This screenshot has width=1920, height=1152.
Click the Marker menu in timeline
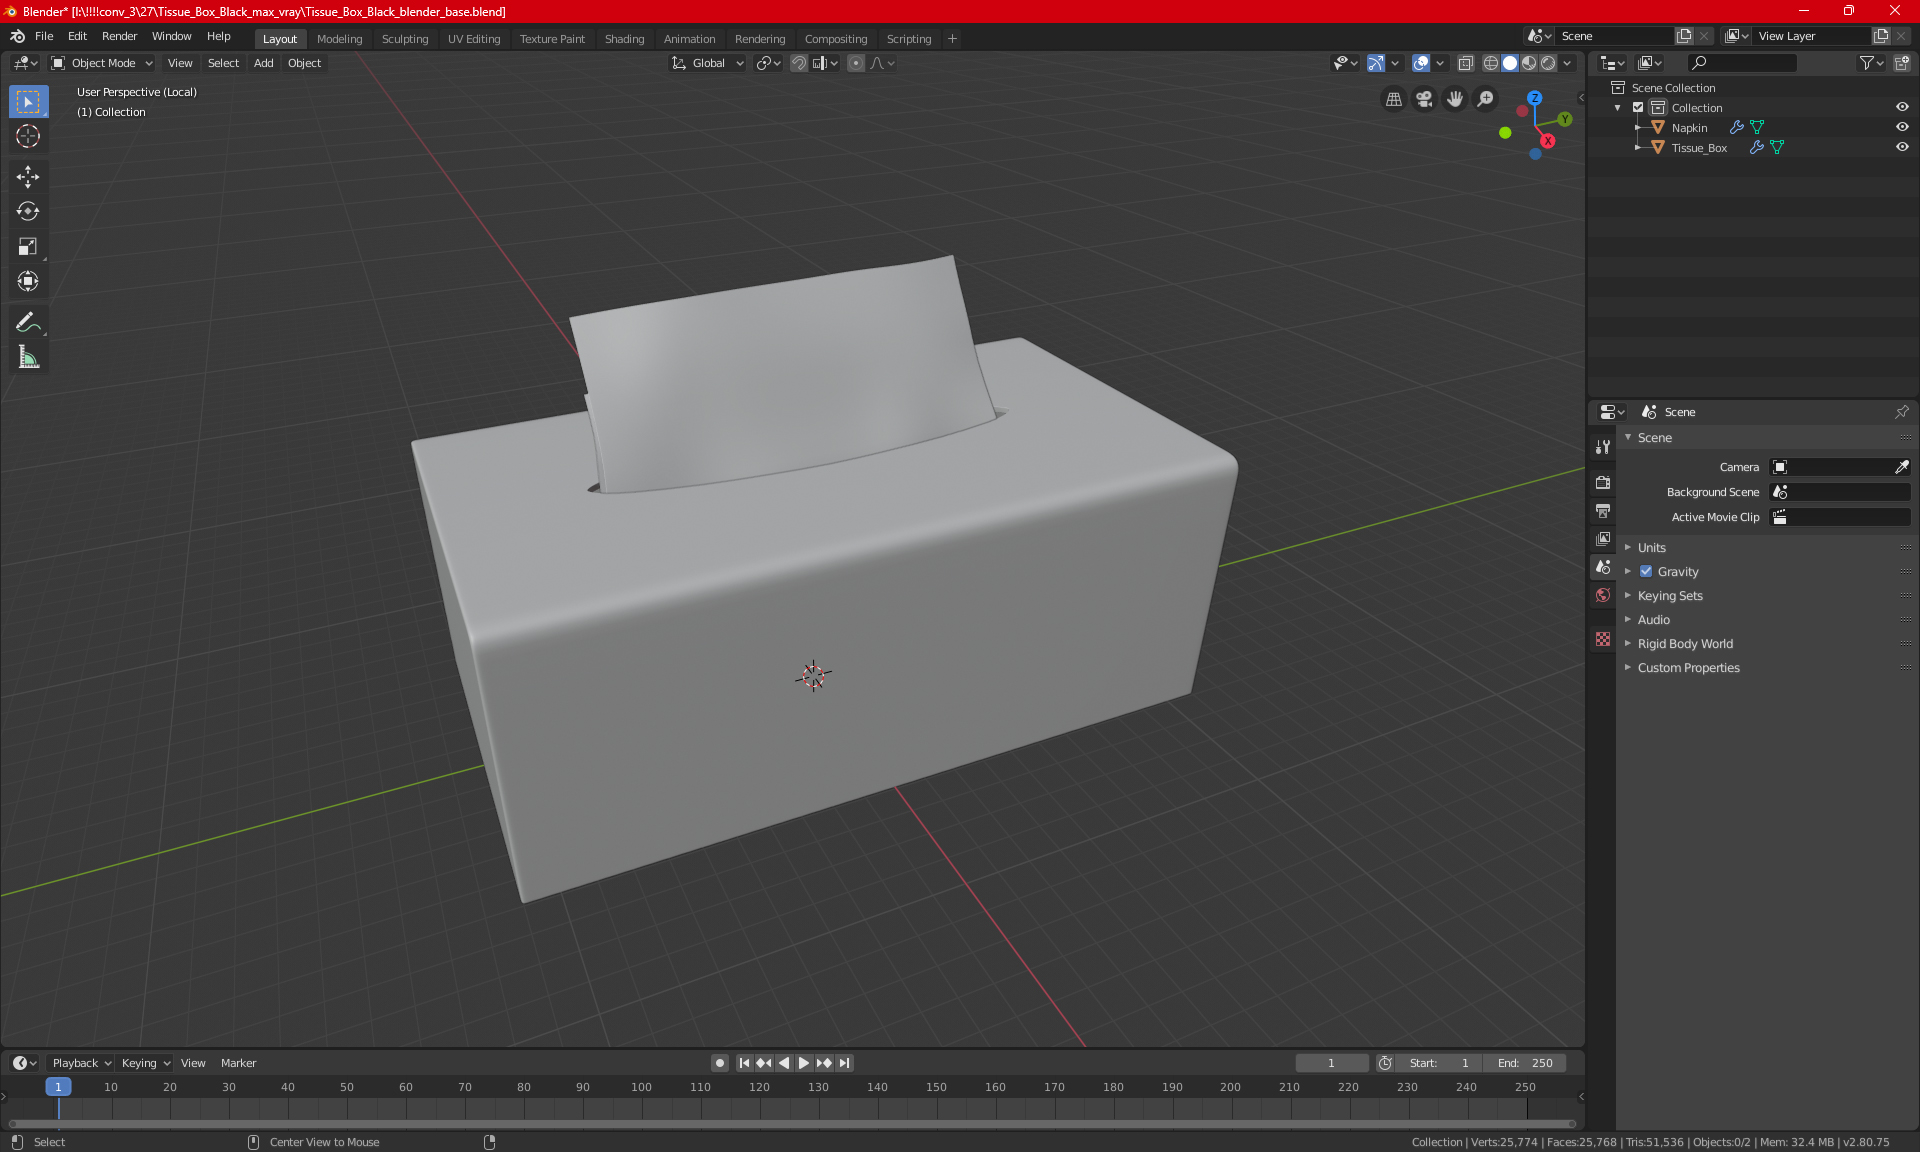[238, 1063]
